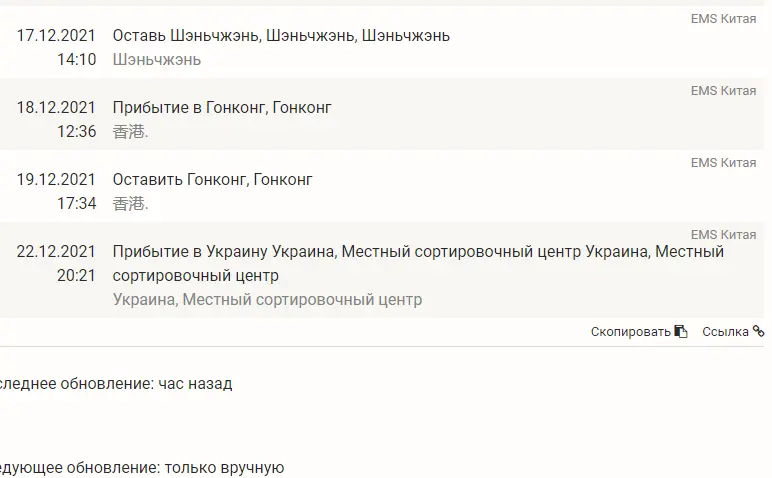Click the copy clipboard icon
Screen dimensions: 772x478
tap(681, 332)
